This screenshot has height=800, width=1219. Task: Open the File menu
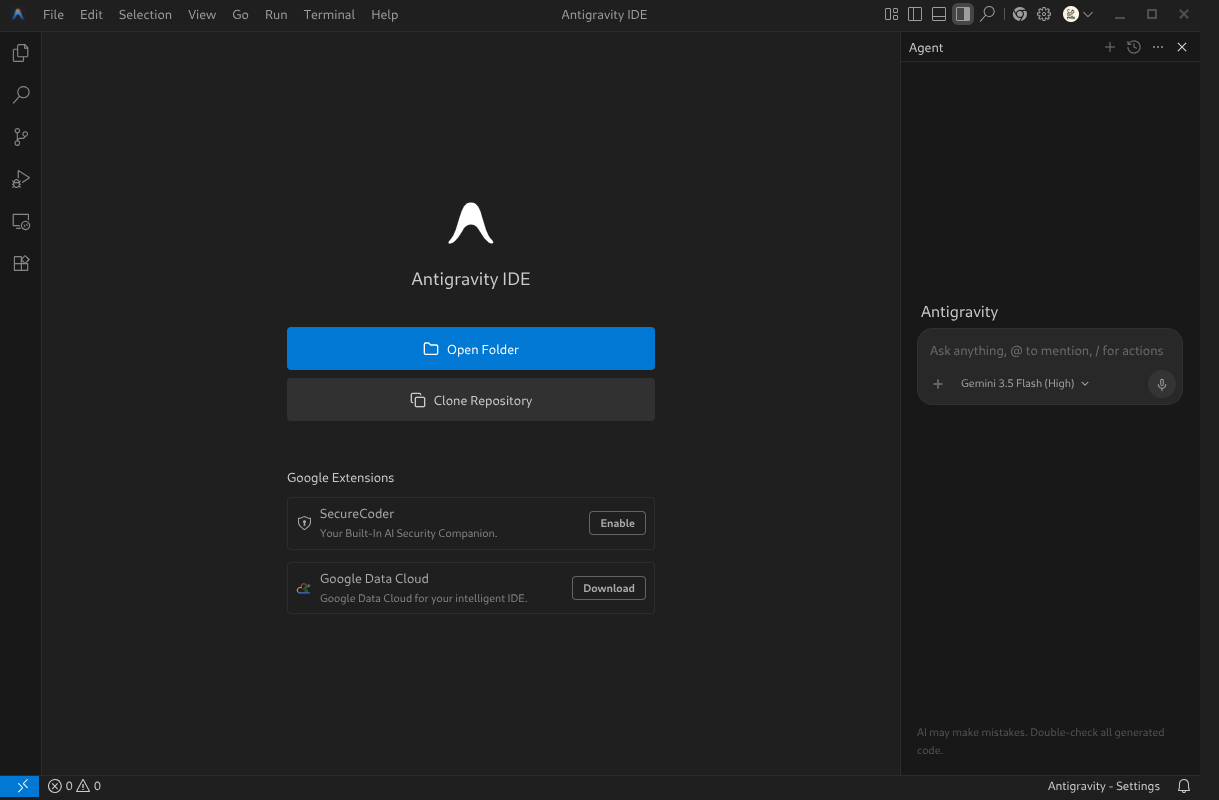[53, 14]
